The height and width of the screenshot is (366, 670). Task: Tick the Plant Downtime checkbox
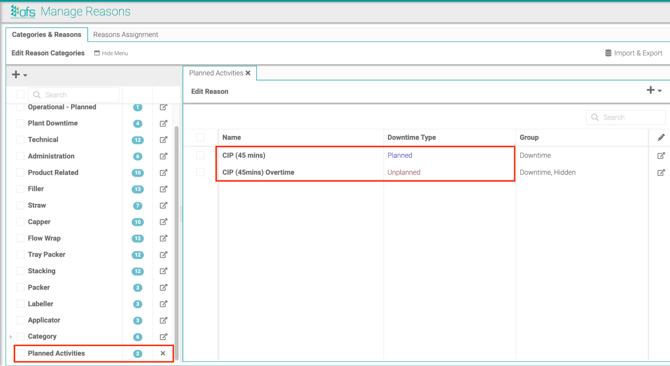(x=20, y=123)
